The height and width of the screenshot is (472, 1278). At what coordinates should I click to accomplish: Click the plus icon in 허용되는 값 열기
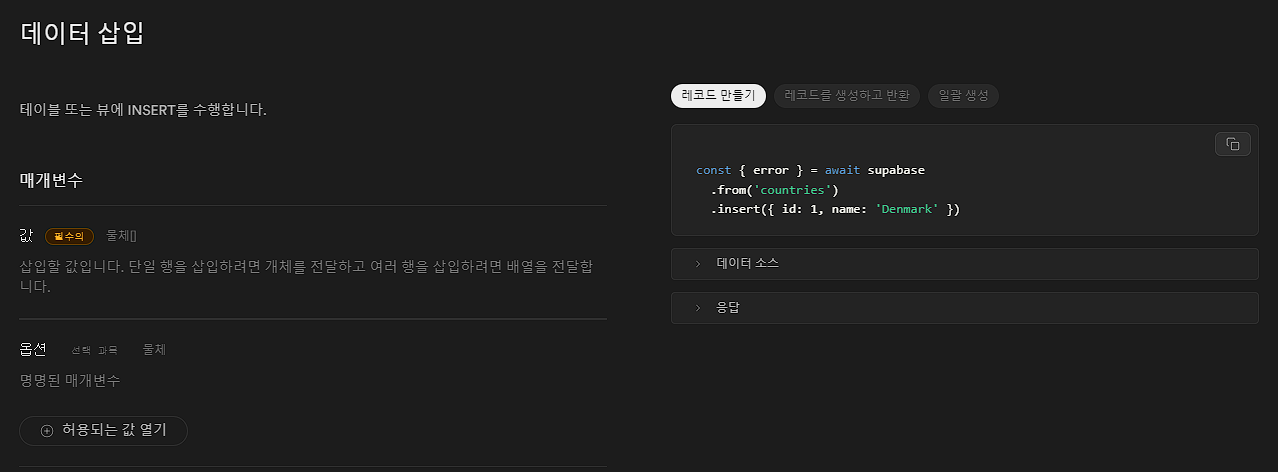pyautogui.click(x=46, y=430)
